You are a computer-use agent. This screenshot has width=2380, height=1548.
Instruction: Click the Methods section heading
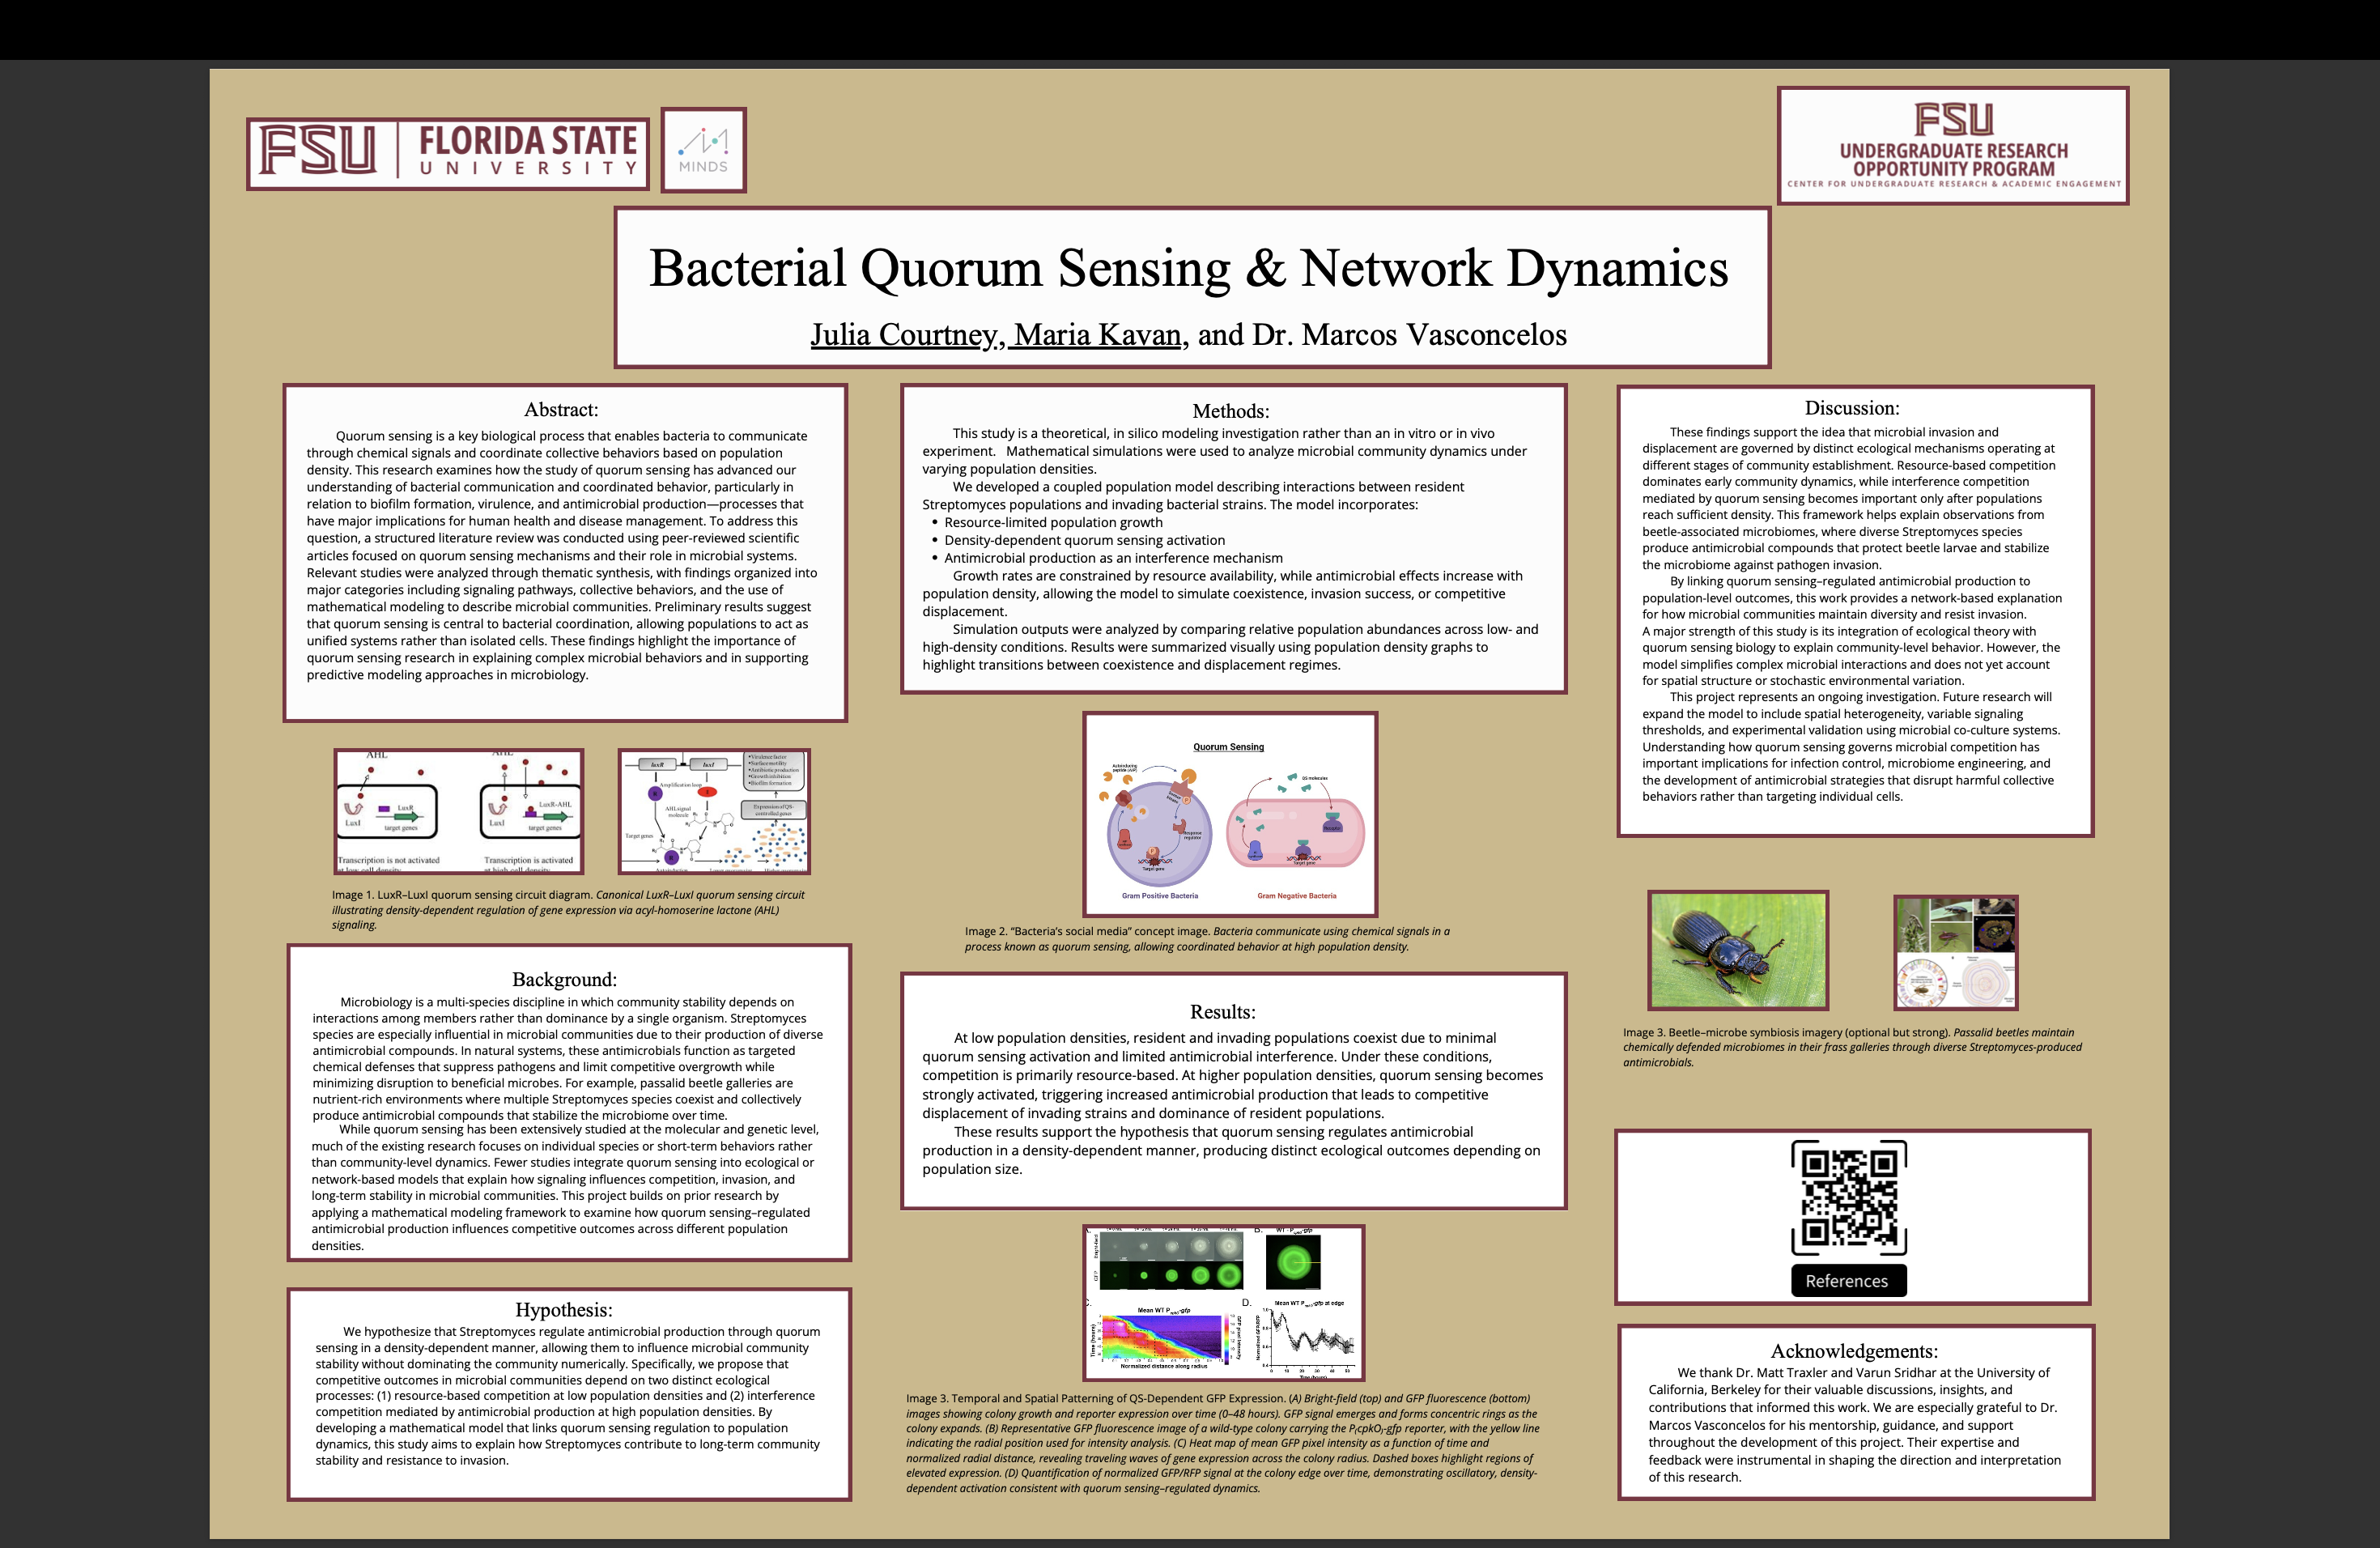click(x=1230, y=411)
